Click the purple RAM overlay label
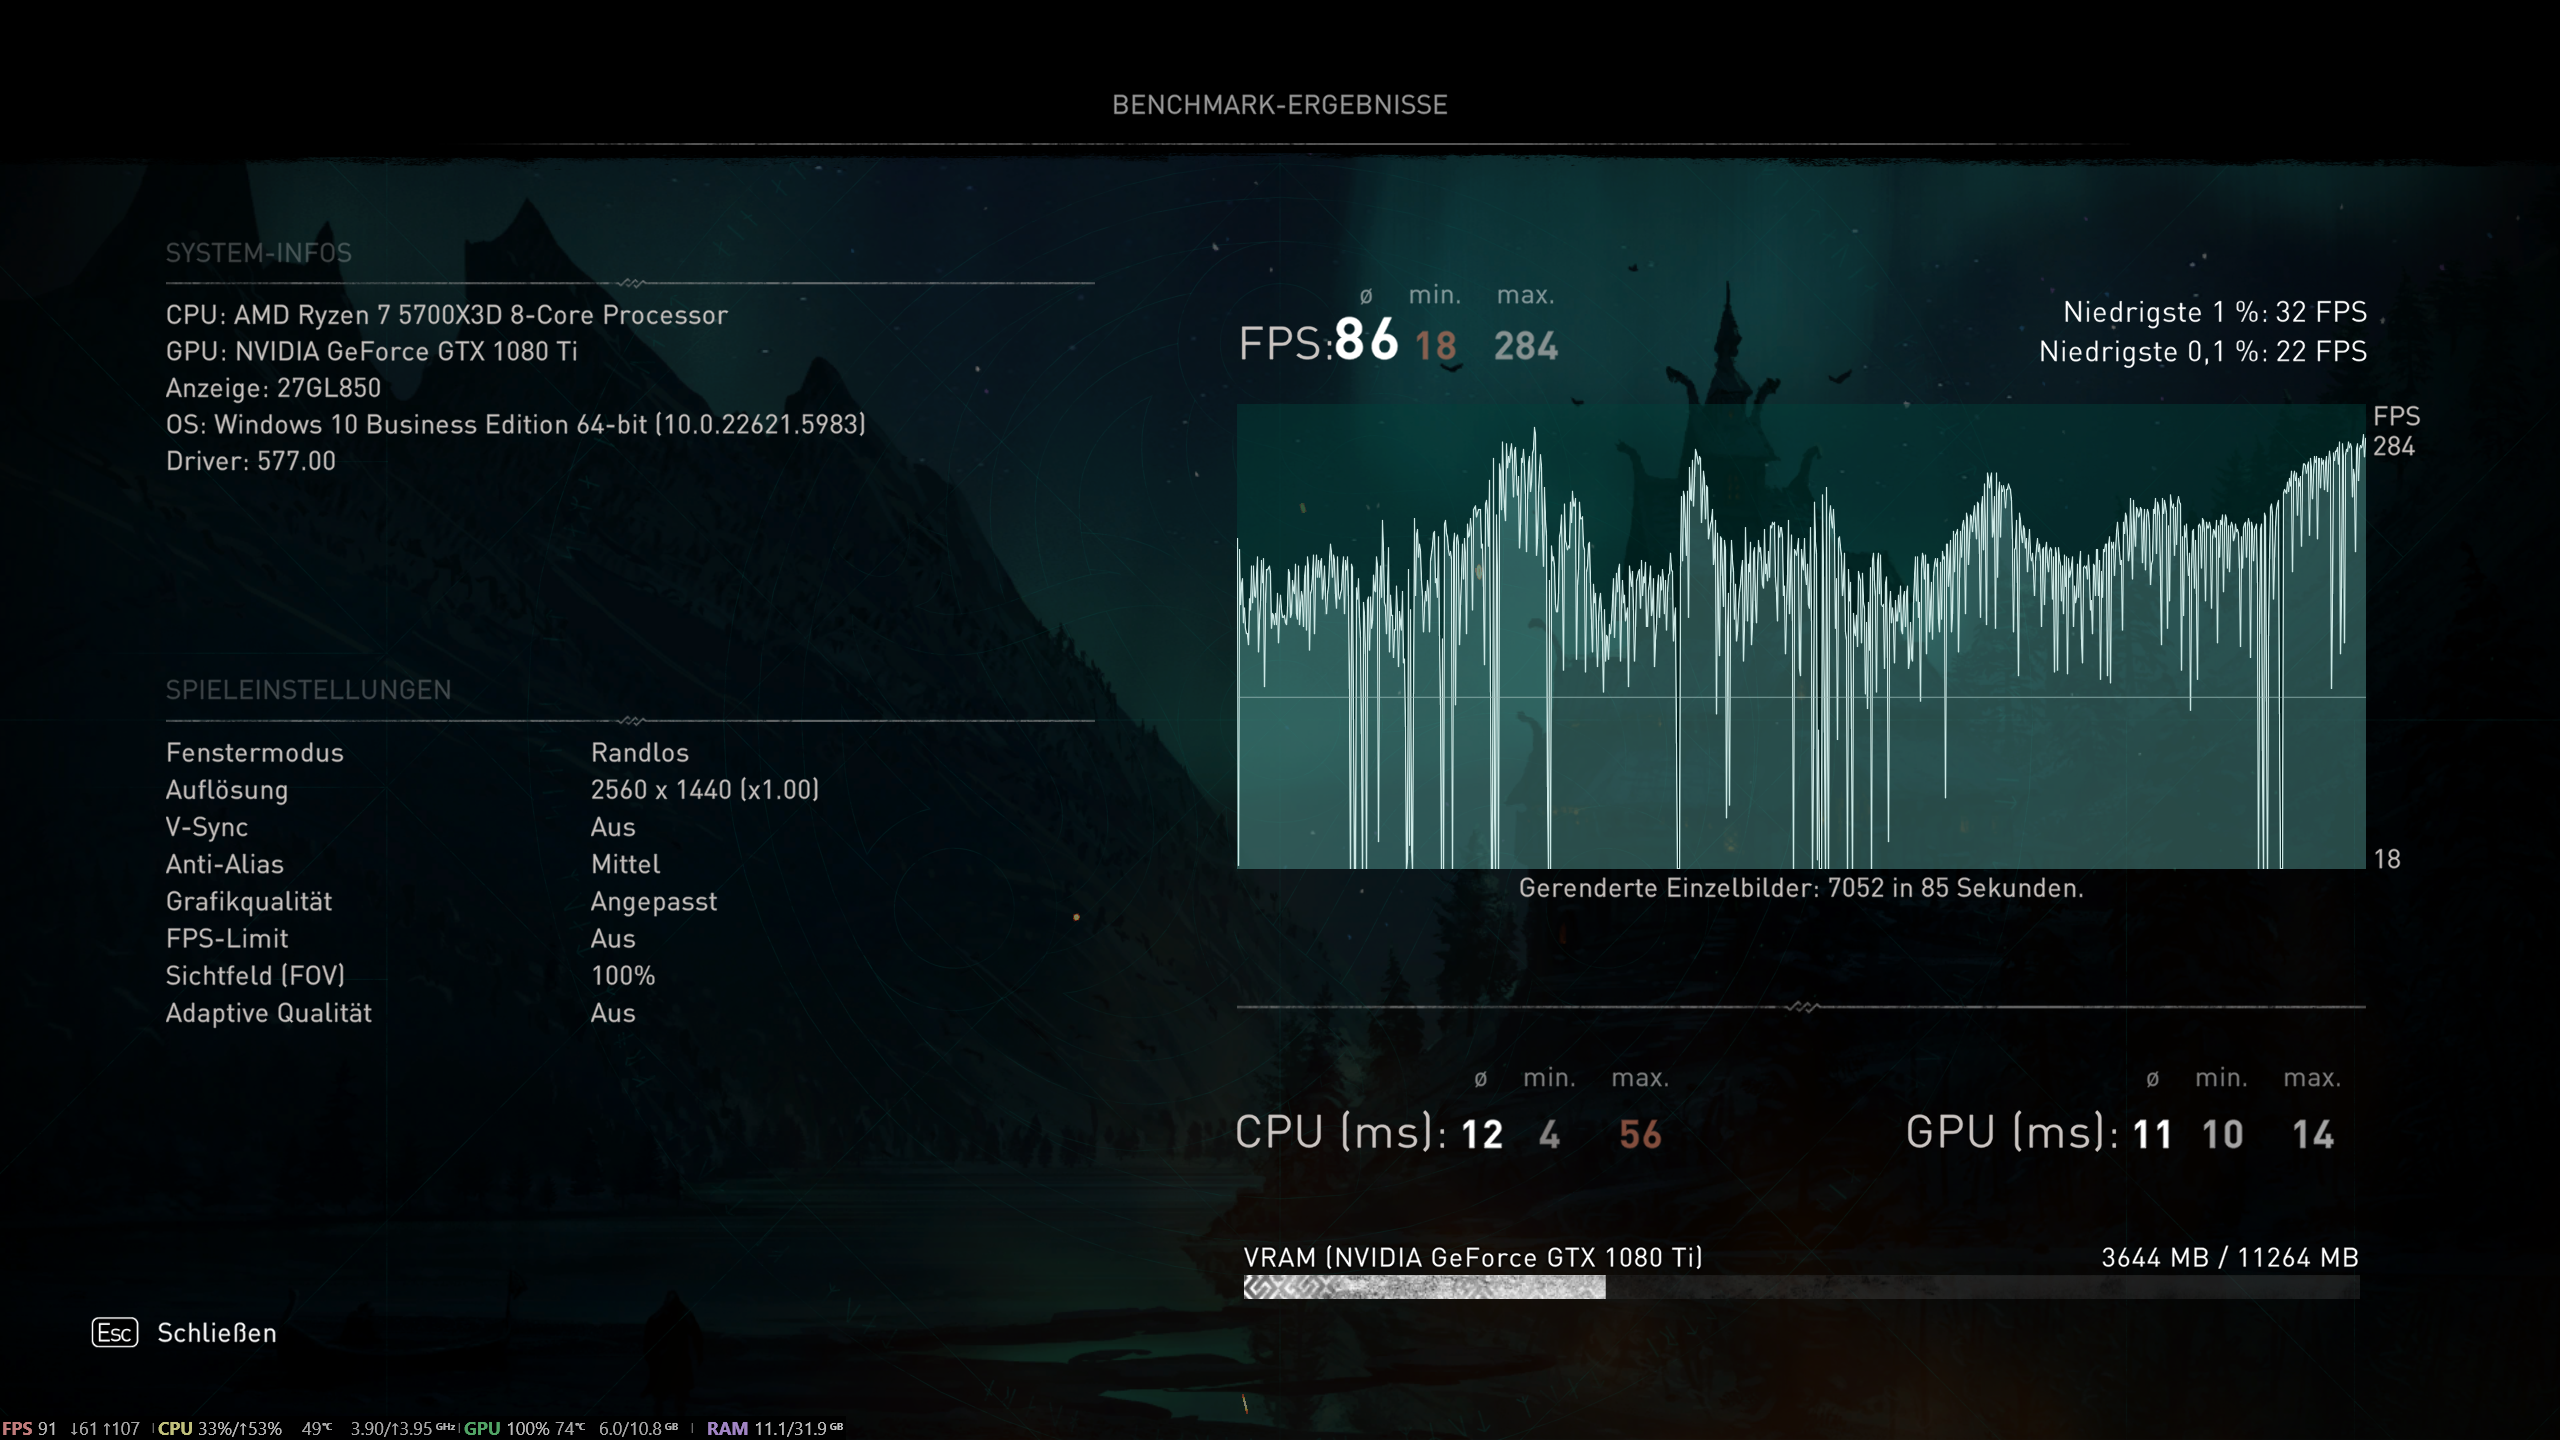 [727, 1428]
